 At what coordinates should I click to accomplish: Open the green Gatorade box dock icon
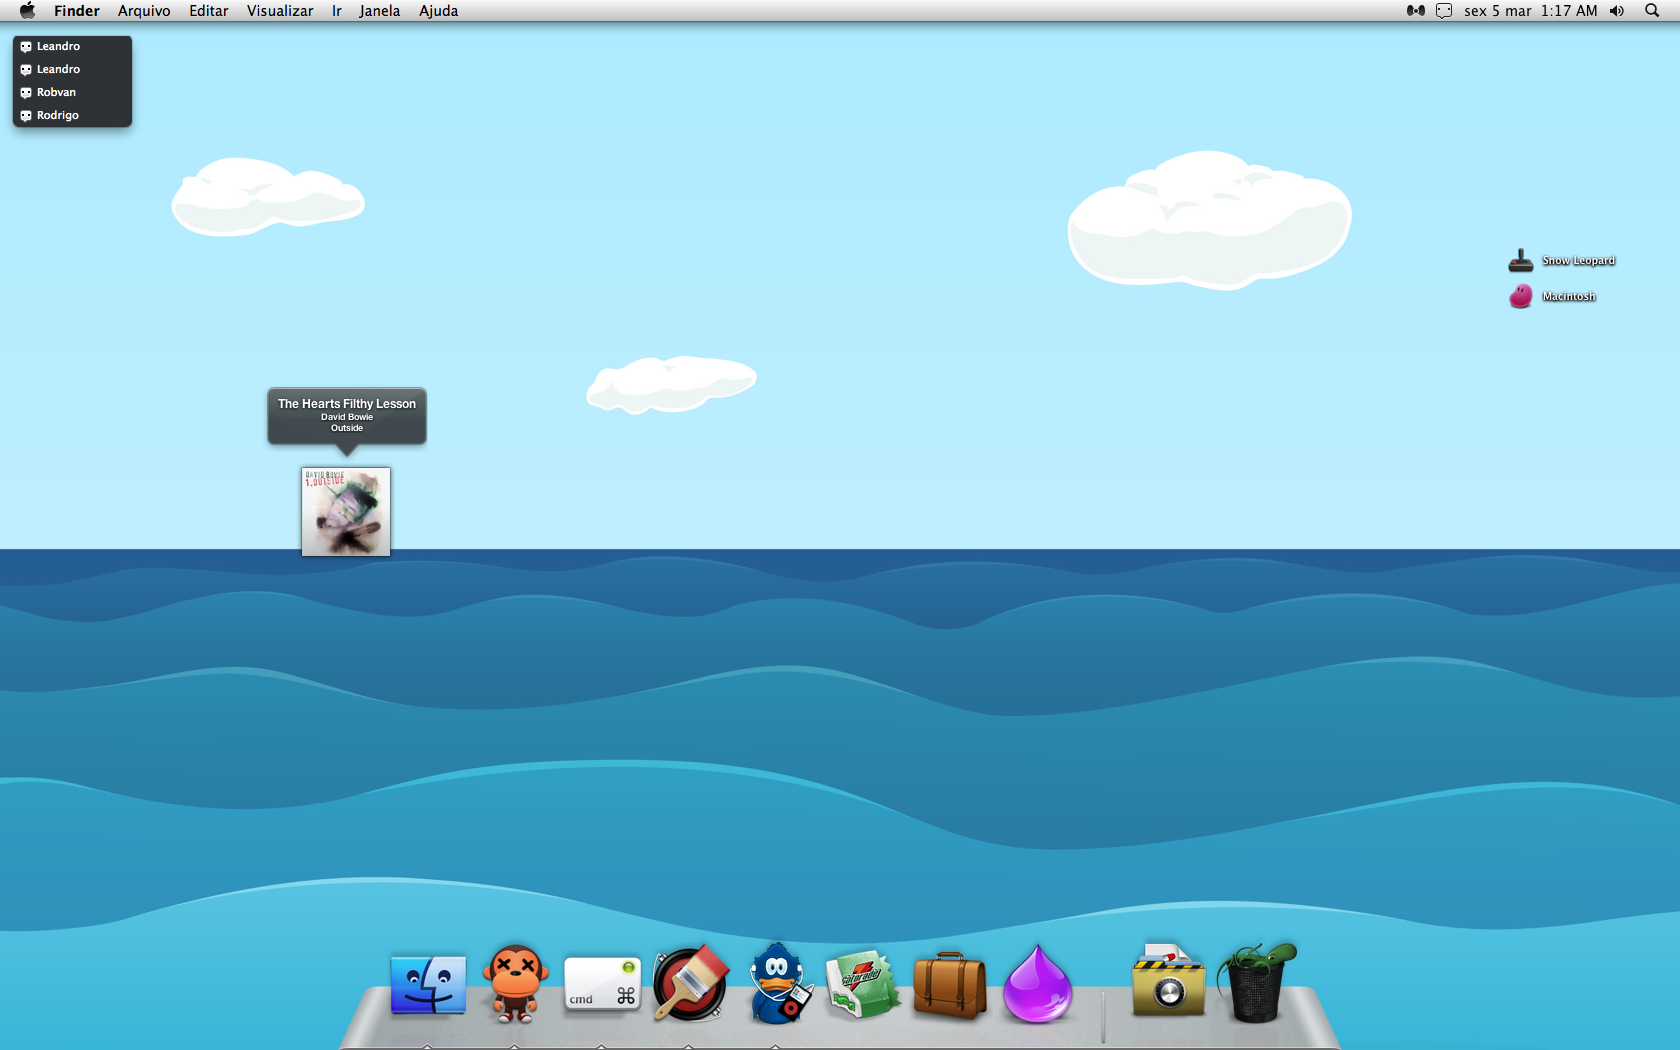point(862,983)
